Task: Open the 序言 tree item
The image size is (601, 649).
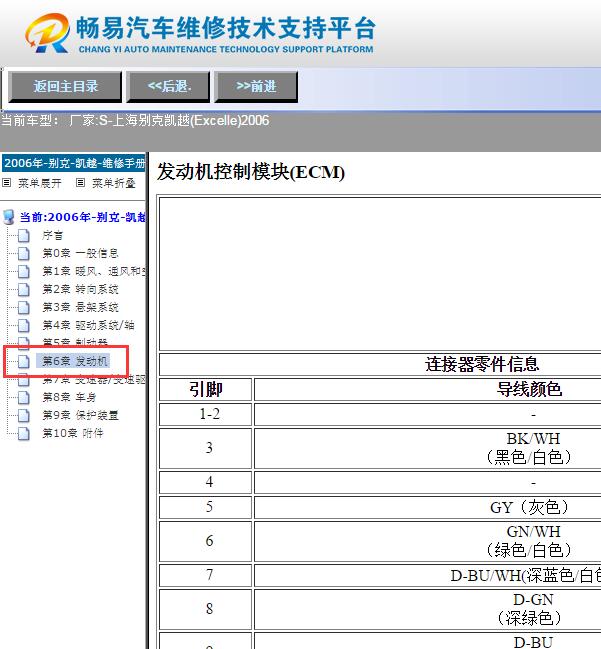Action: (x=53, y=236)
